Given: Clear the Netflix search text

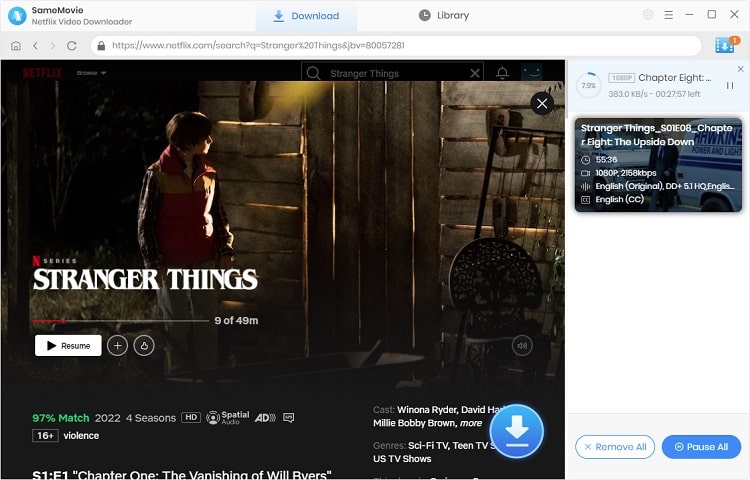Looking at the screenshot, I should [474, 73].
